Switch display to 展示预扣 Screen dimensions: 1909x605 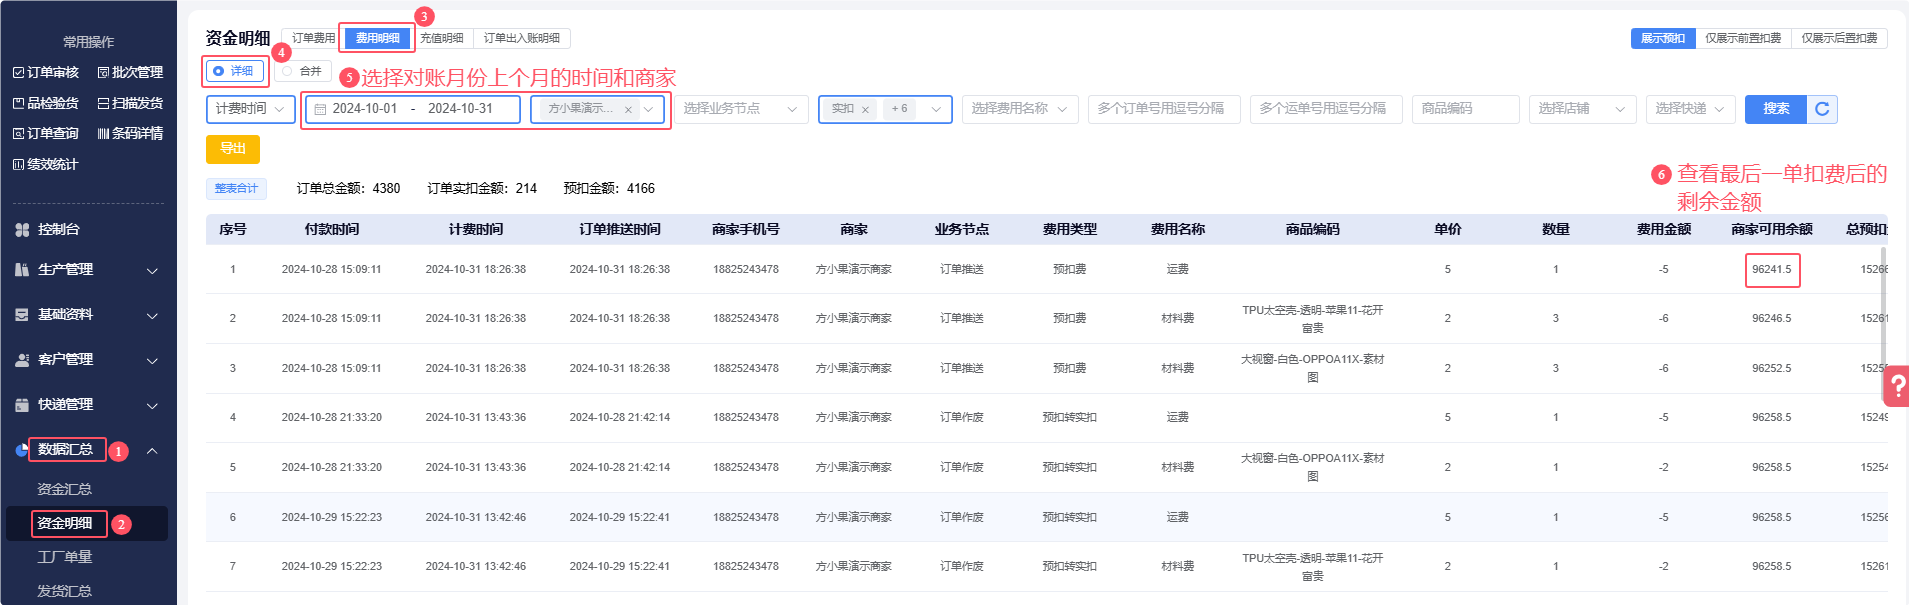1662,38
